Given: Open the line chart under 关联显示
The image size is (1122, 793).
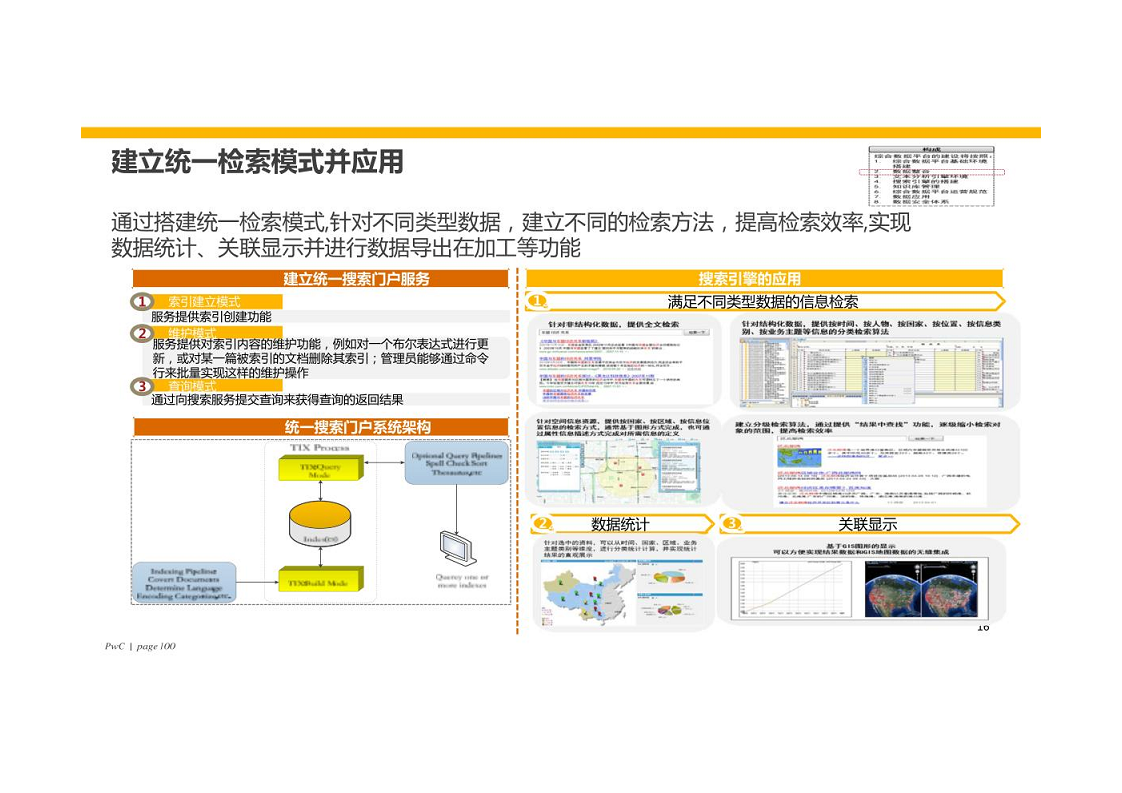Looking at the screenshot, I should pos(793,588).
